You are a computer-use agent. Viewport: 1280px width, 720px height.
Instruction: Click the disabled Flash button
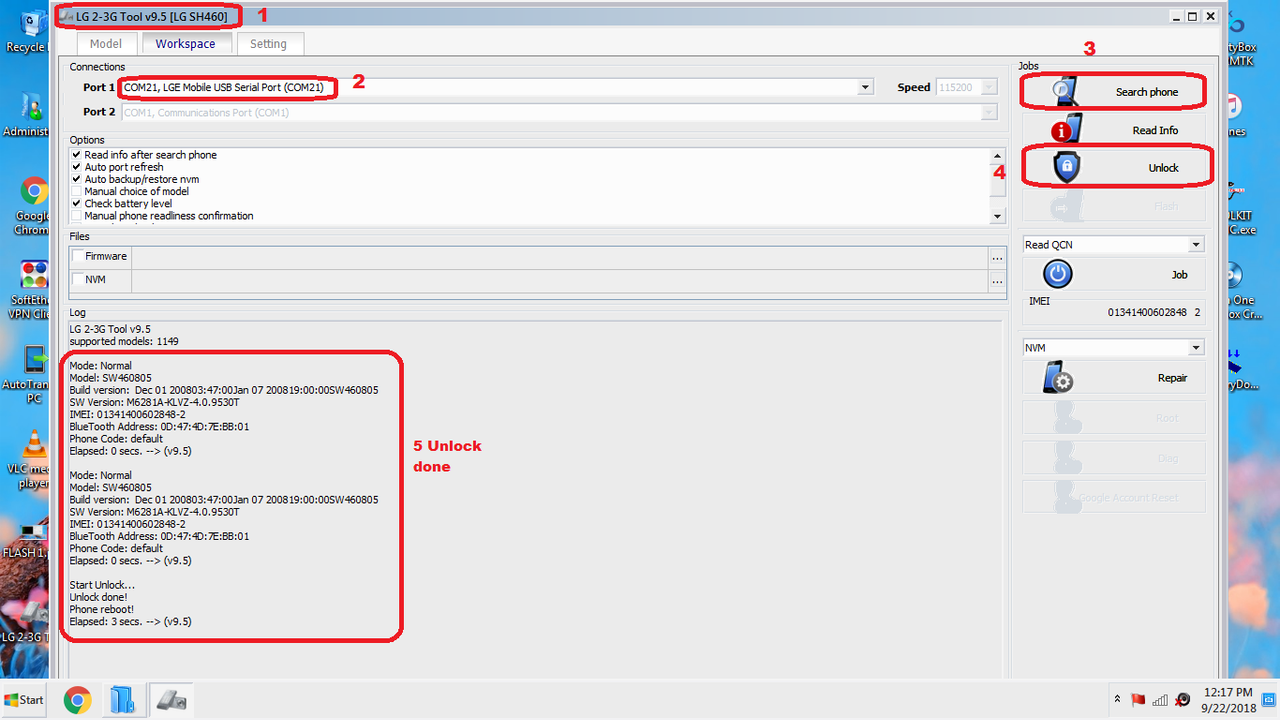[1113, 206]
